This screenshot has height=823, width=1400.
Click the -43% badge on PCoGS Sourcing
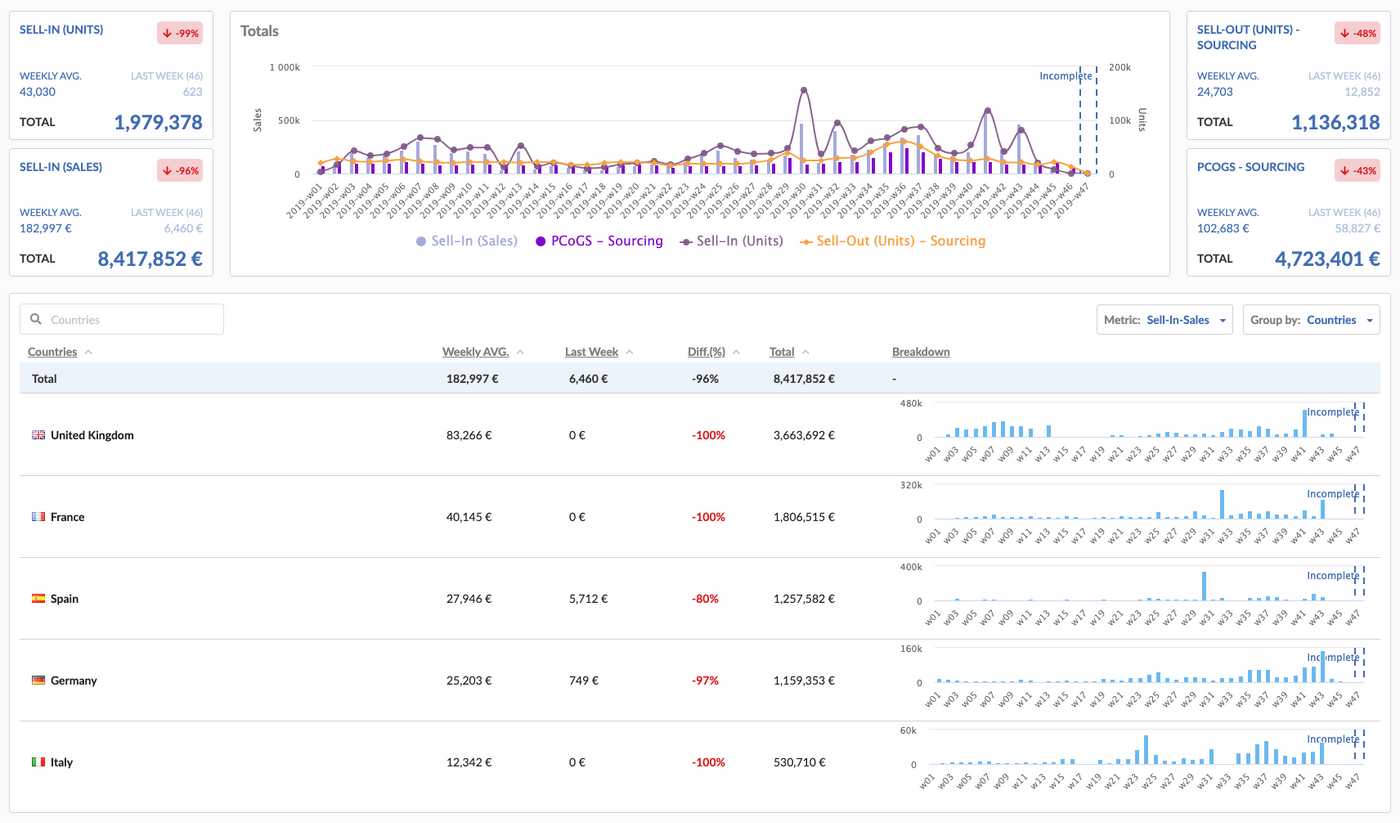pyautogui.click(x=1358, y=171)
